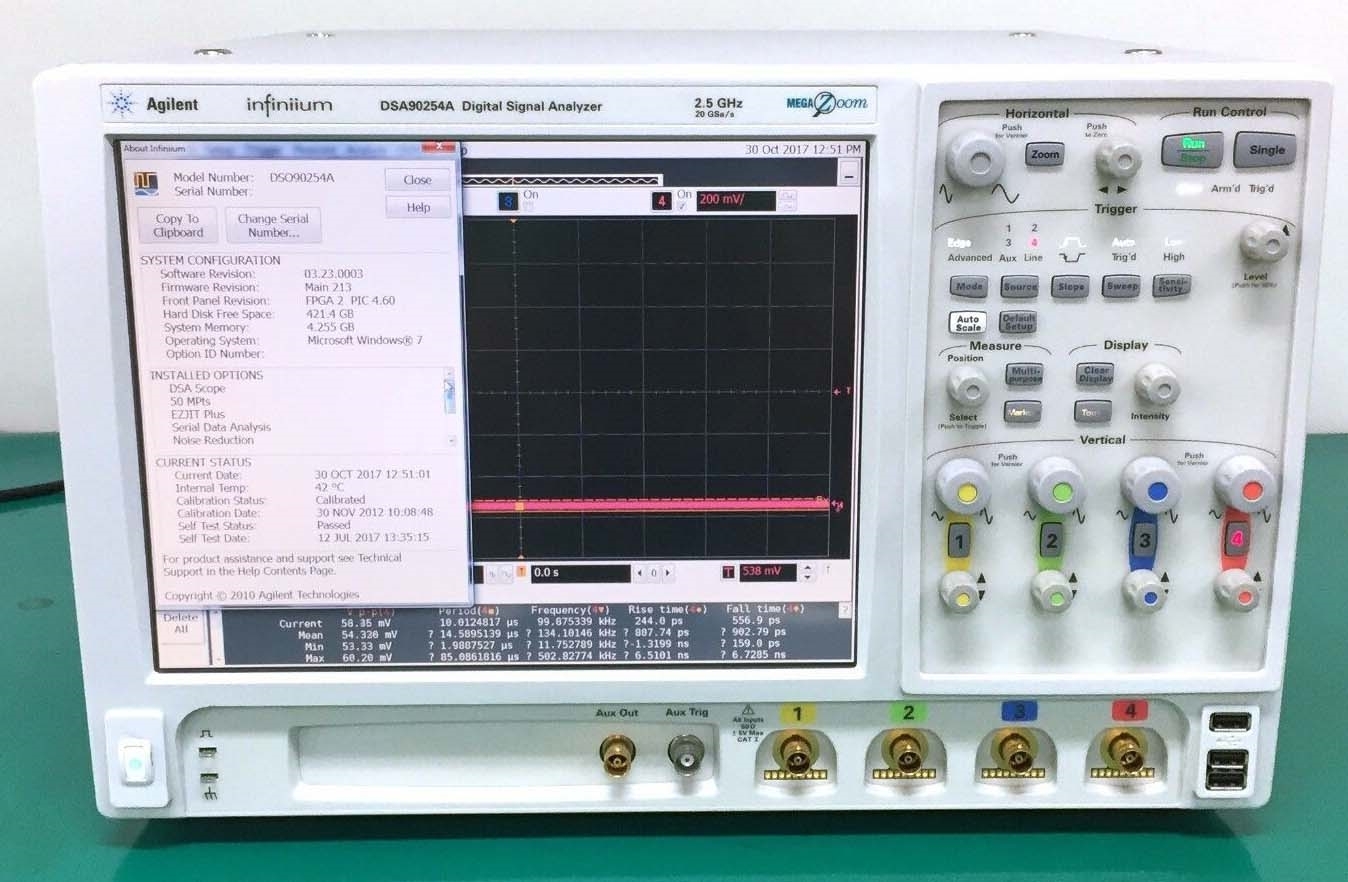Click the Microsoft Windows 7 operating system value
Viewport: 1348px width, 882px height.
[365, 340]
